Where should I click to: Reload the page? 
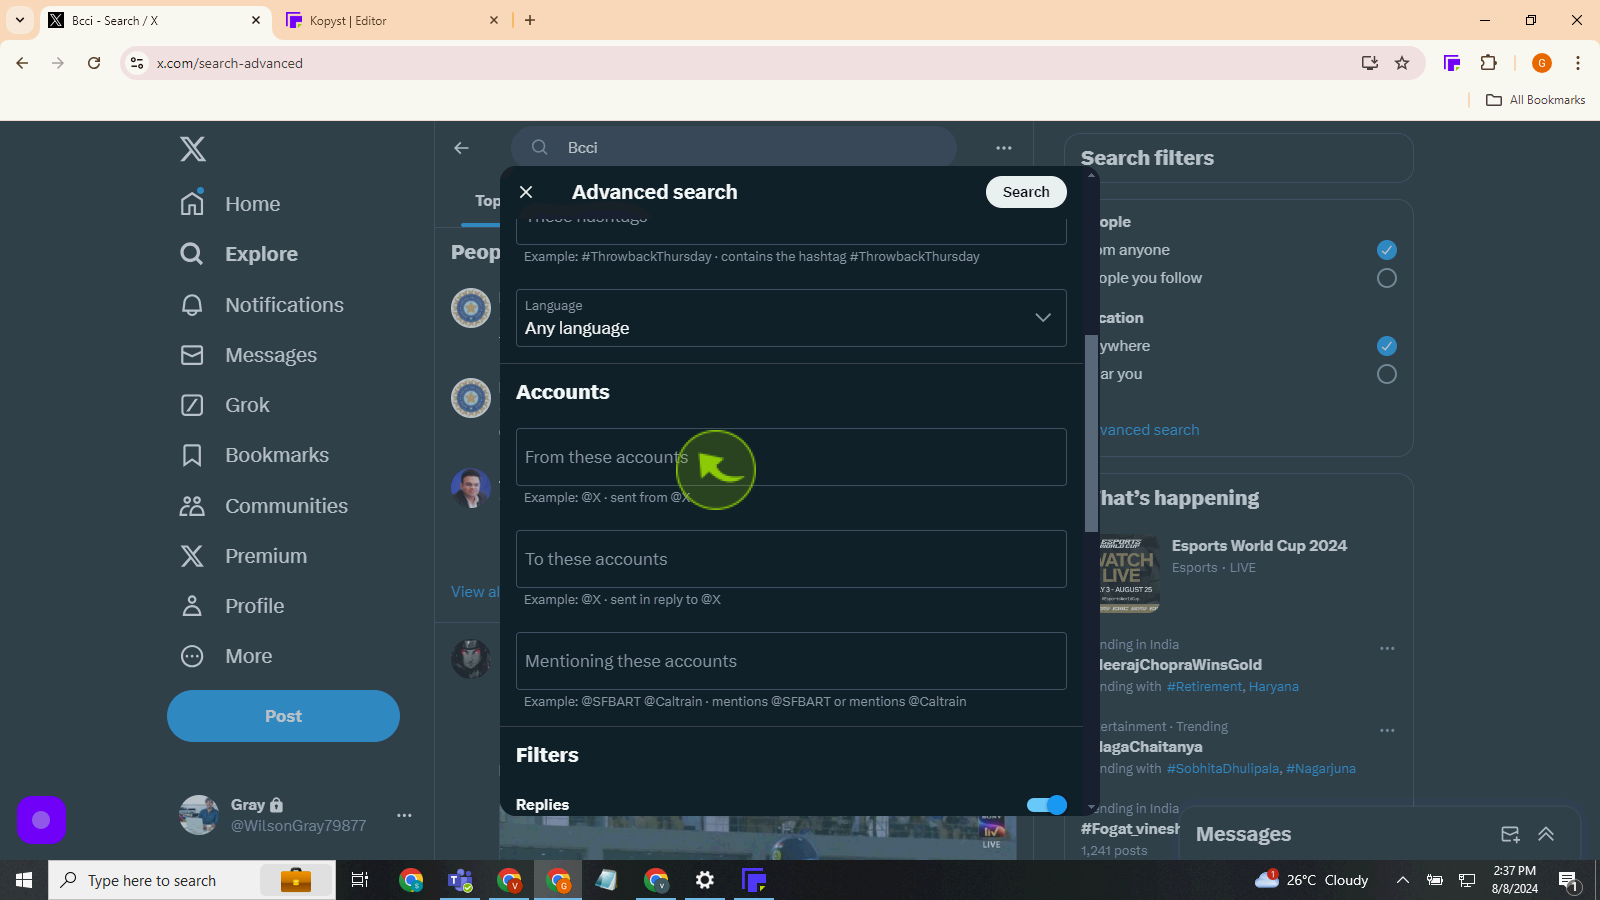[x=94, y=63]
